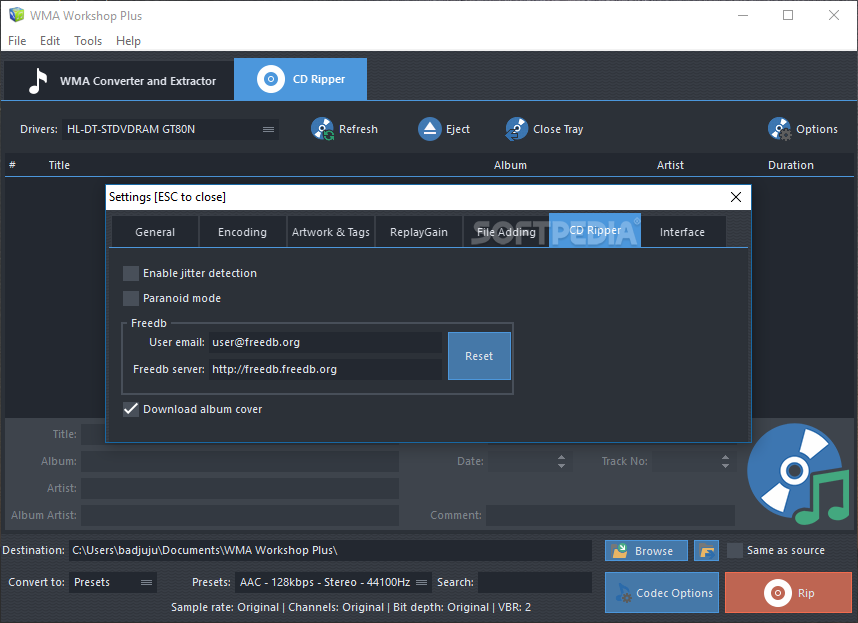Expand the Presets AAC dropdown
Screen dimensions: 858x623
[333, 583]
